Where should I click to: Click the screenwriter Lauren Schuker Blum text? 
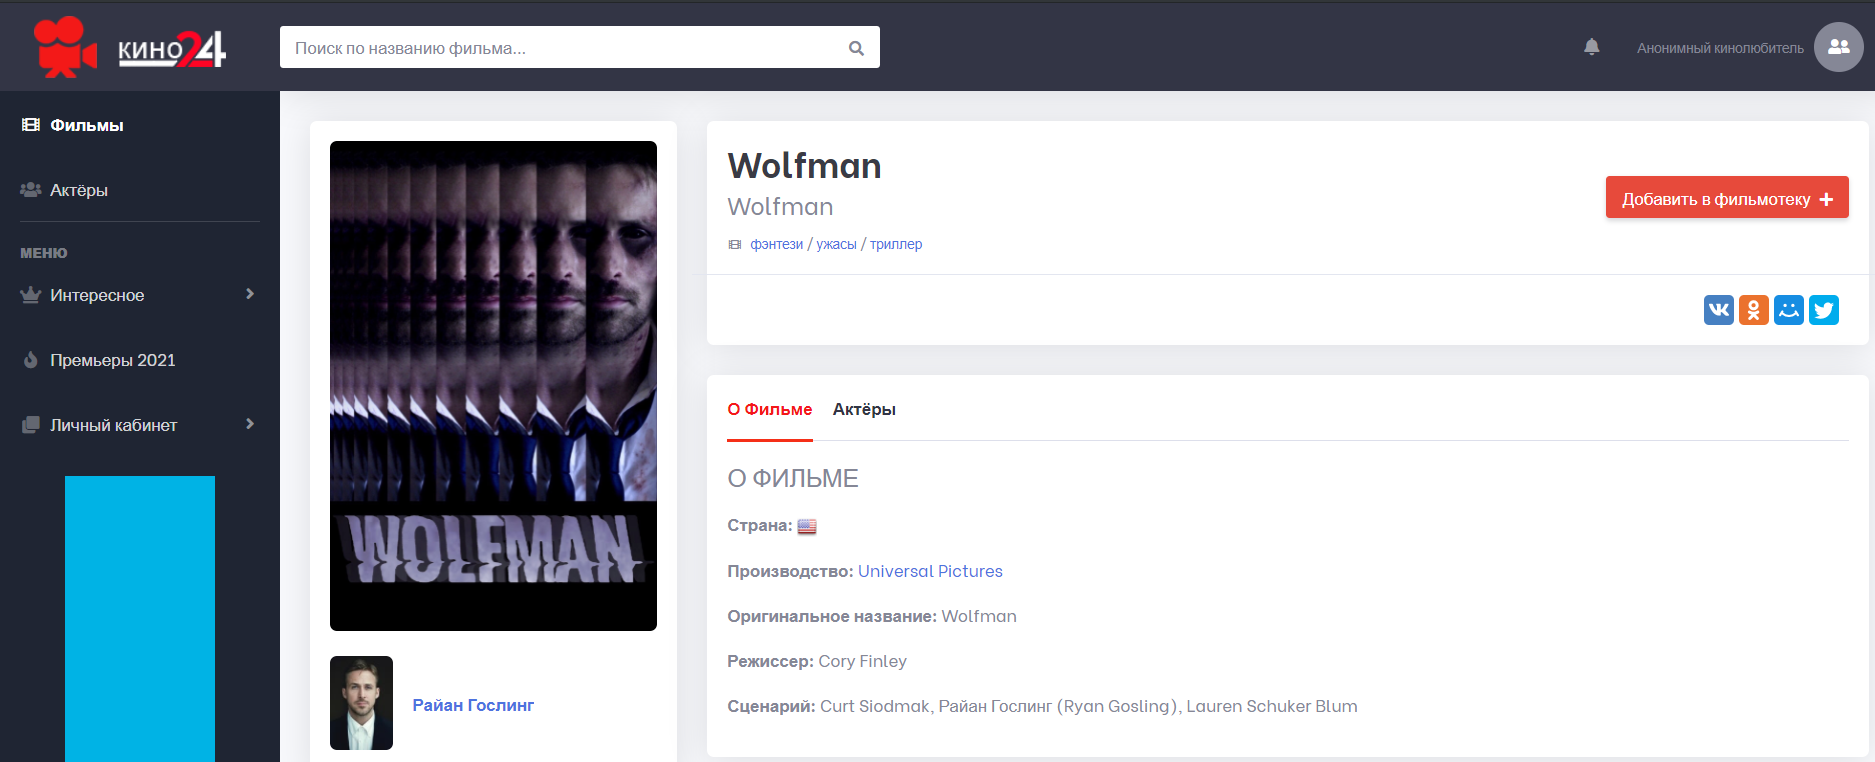click(x=1272, y=706)
